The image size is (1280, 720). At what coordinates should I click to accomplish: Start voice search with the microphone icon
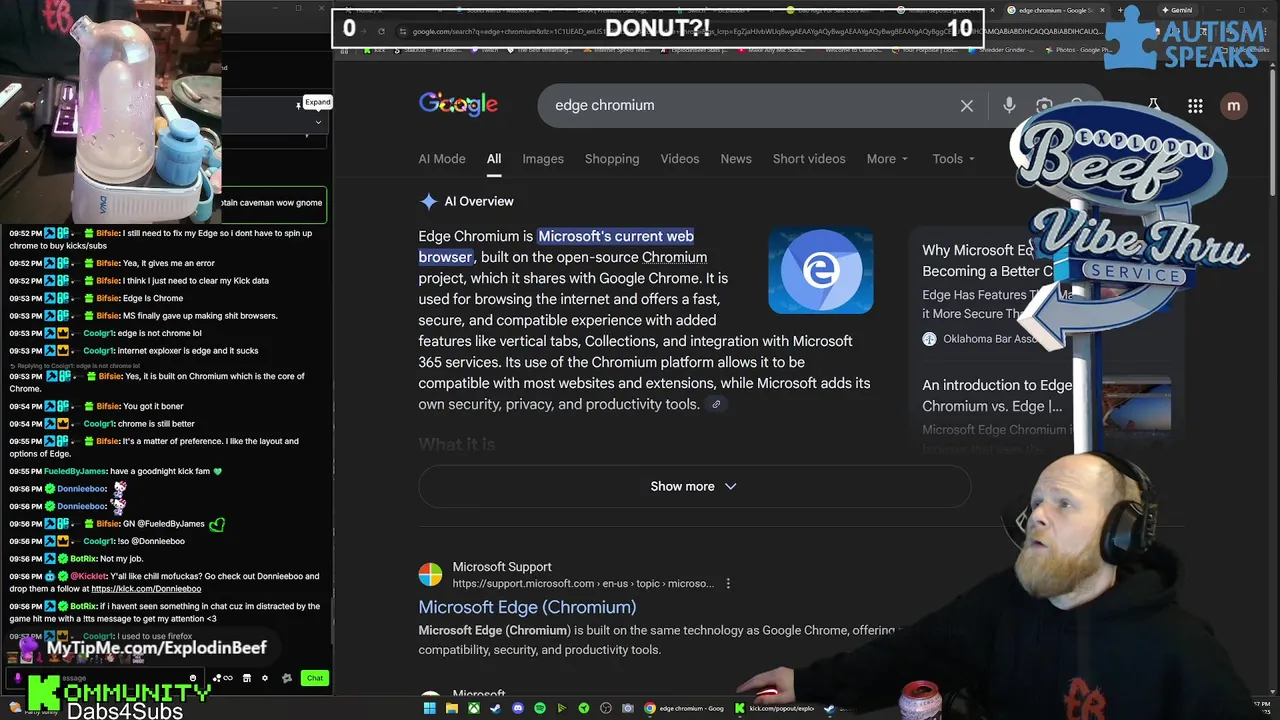click(1009, 105)
